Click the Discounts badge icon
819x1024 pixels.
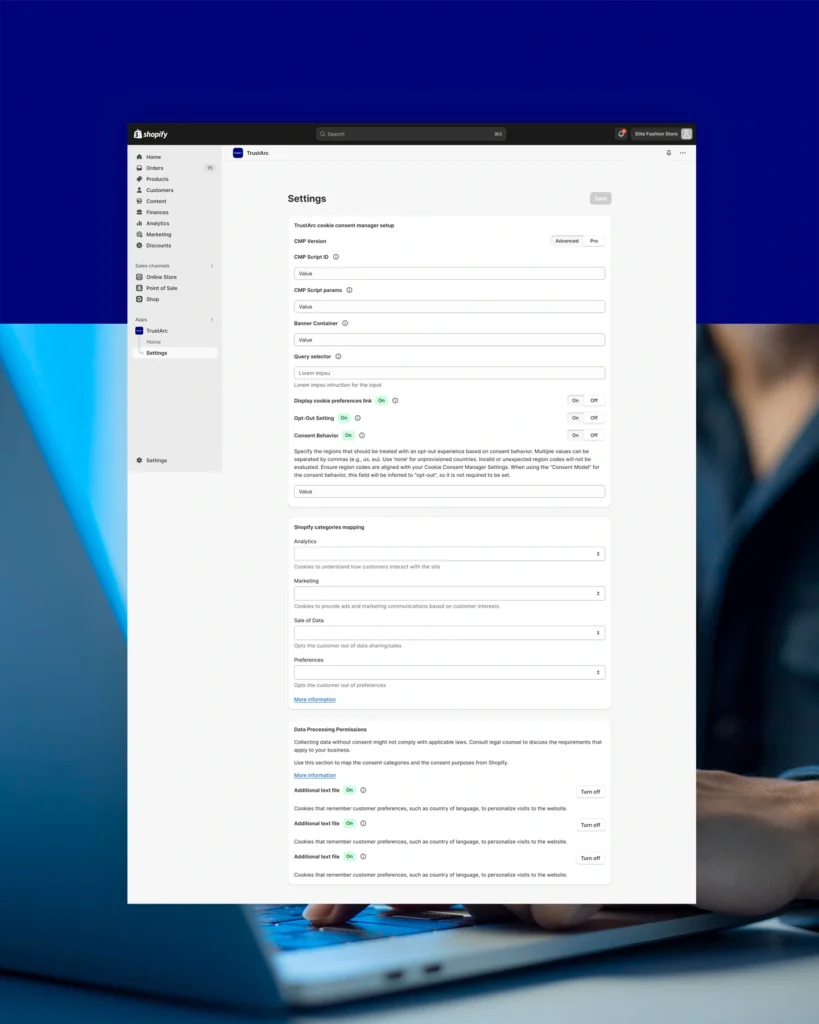coord(139,246)
